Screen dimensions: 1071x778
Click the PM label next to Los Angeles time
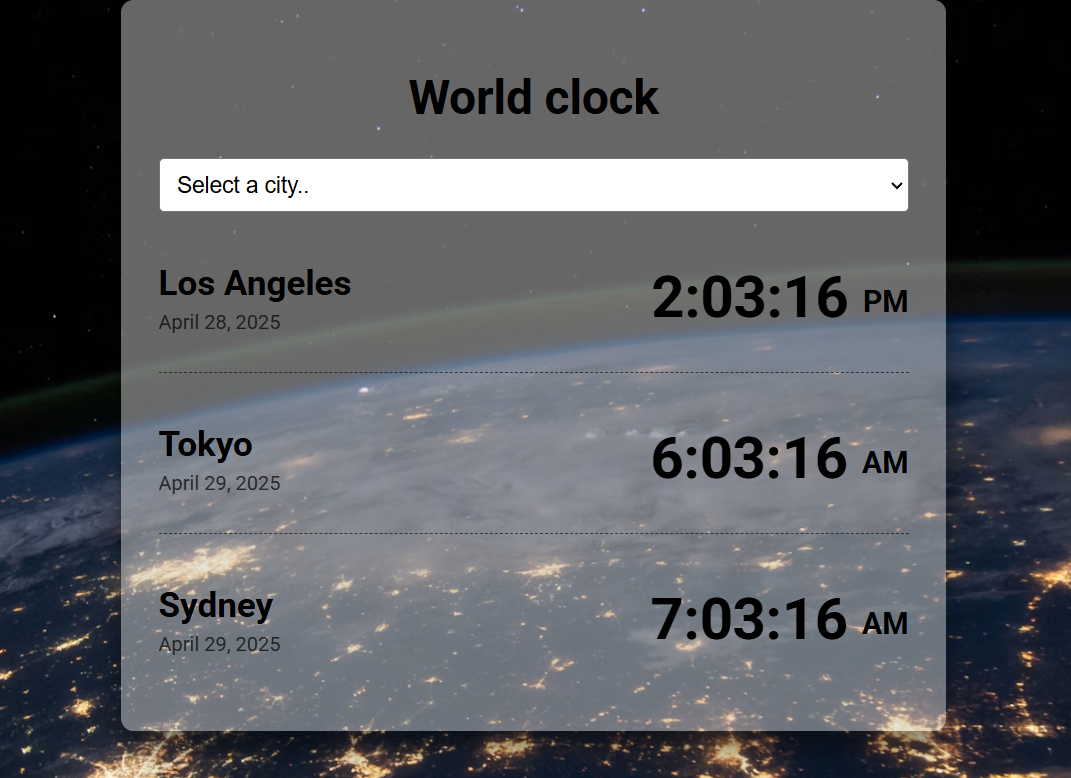pyautogui.click(x=885, y=301)
